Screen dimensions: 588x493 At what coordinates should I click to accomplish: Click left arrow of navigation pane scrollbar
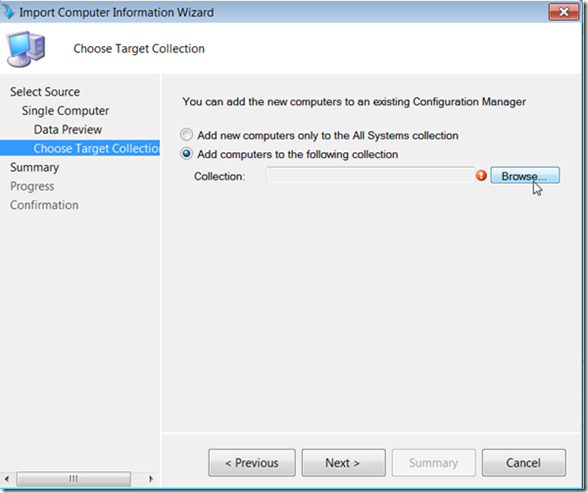pos(7,479)
